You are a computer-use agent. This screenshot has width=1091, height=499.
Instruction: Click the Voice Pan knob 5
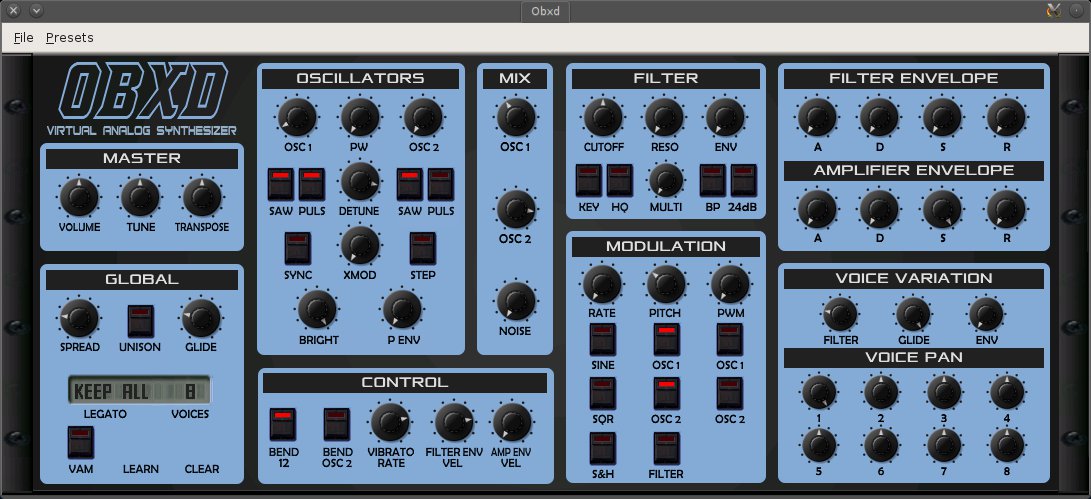coord(819,443)
